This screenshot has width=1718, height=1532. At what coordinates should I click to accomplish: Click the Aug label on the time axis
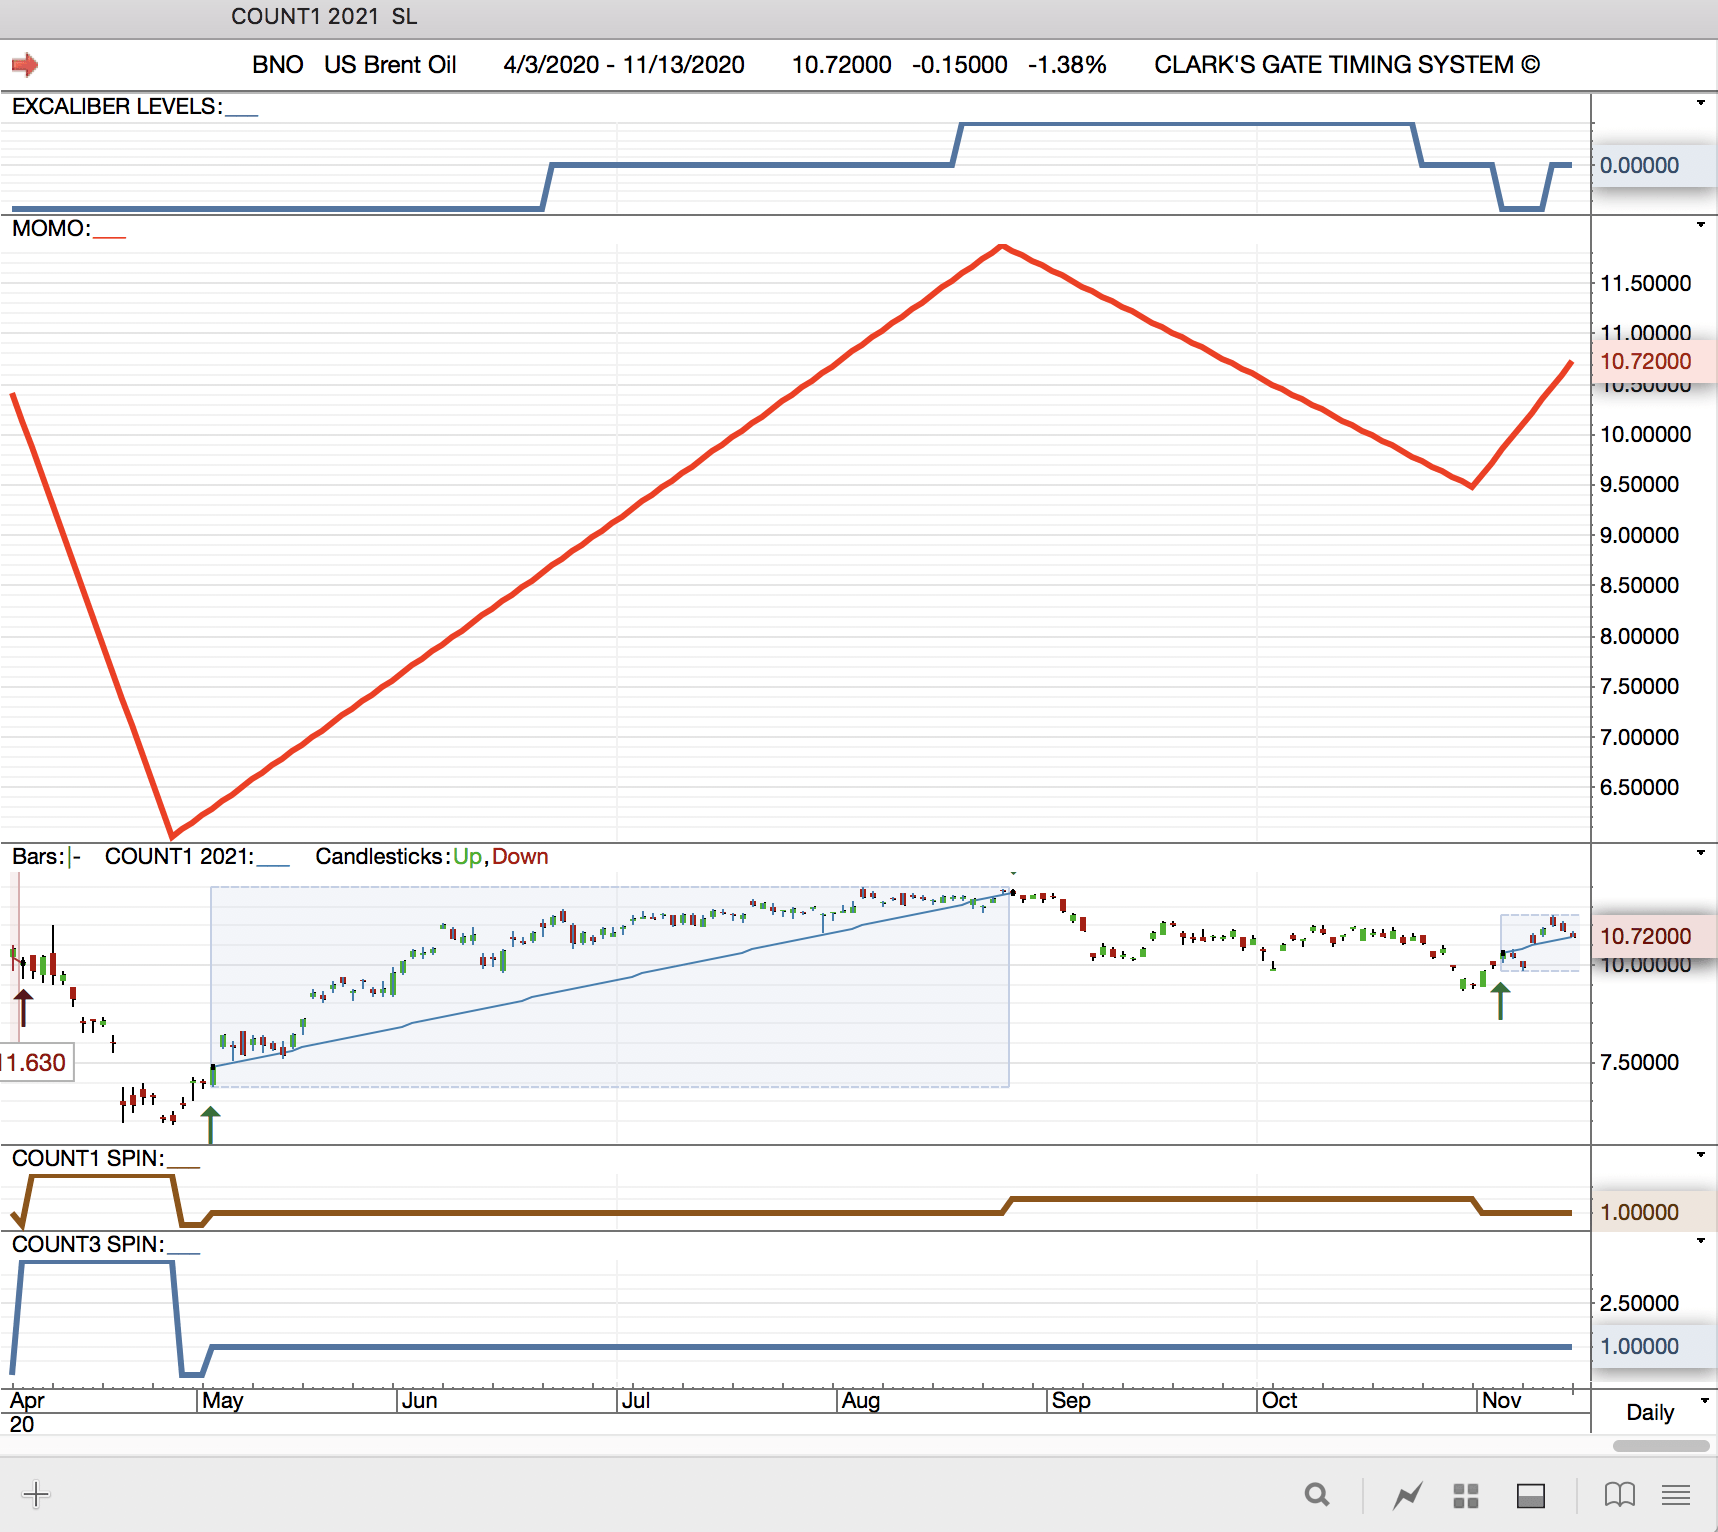861,1400
